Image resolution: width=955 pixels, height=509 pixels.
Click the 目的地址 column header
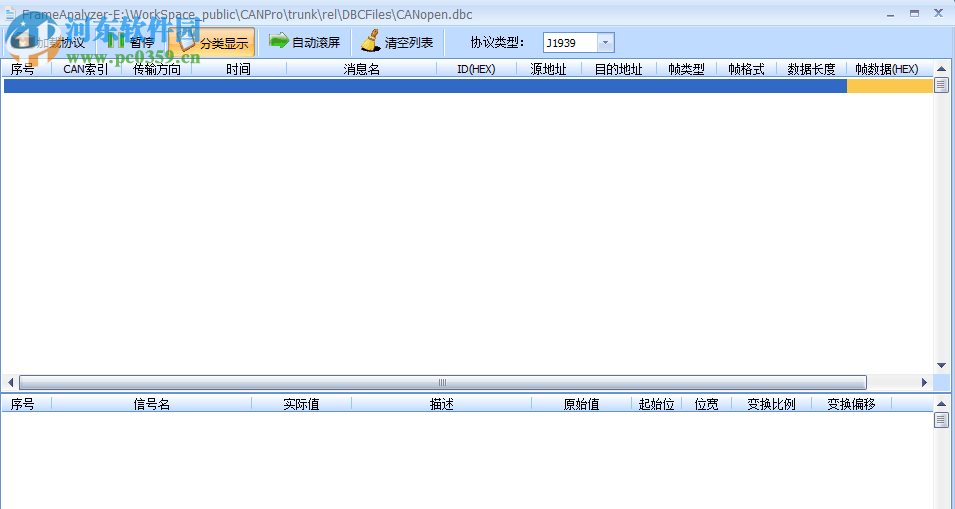point(619,69)
